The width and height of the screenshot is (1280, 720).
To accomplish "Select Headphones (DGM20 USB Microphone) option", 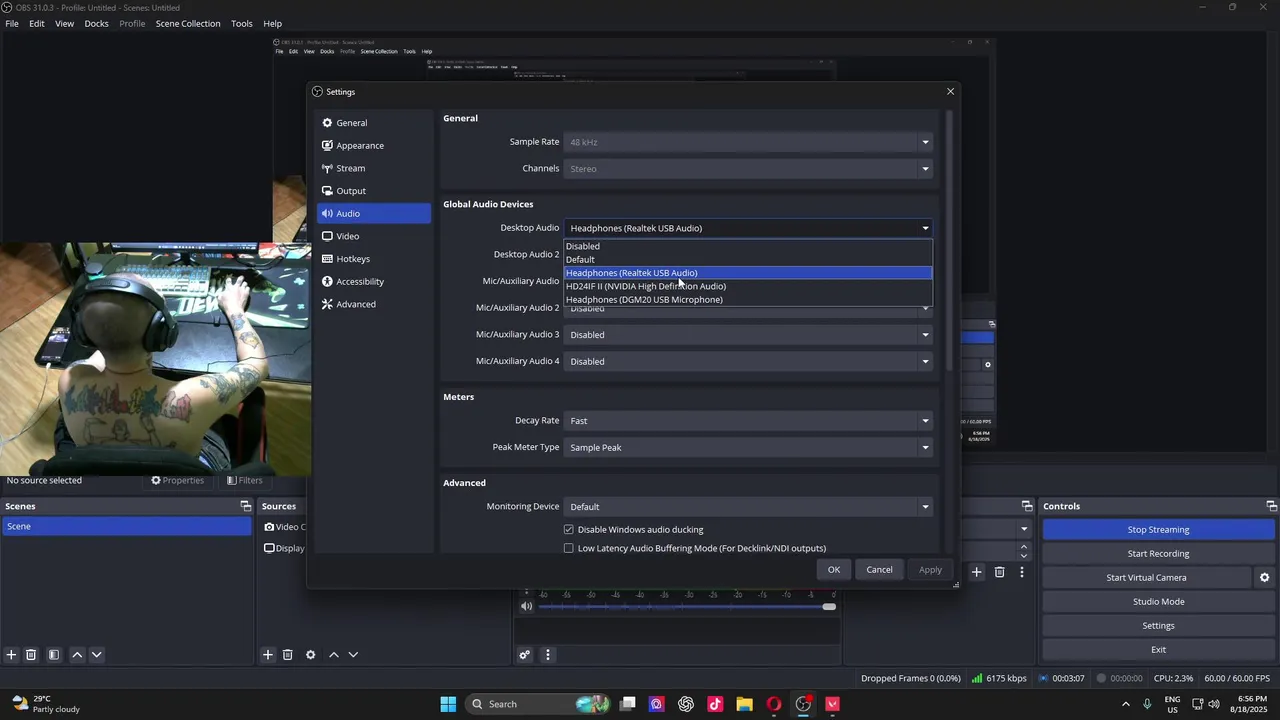I will point(748,300).
